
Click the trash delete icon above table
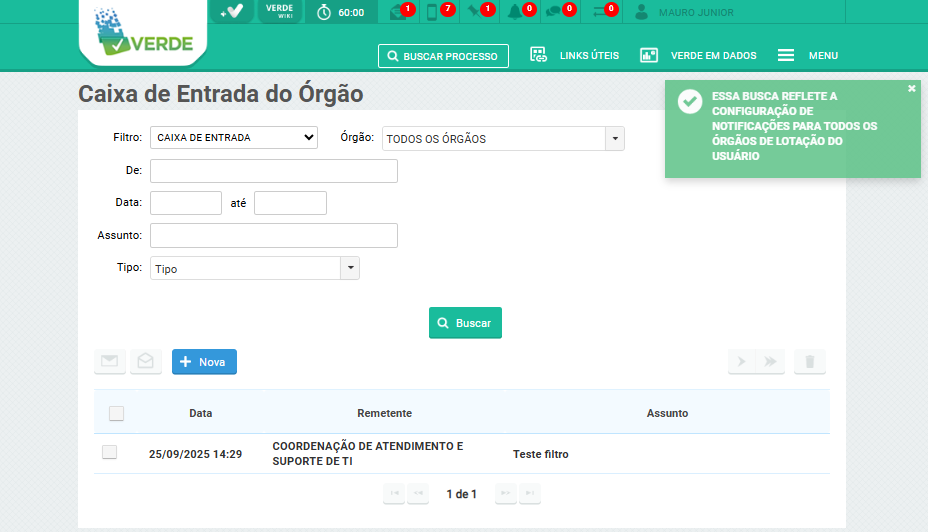pyautogui.click(x=810, y=362)
